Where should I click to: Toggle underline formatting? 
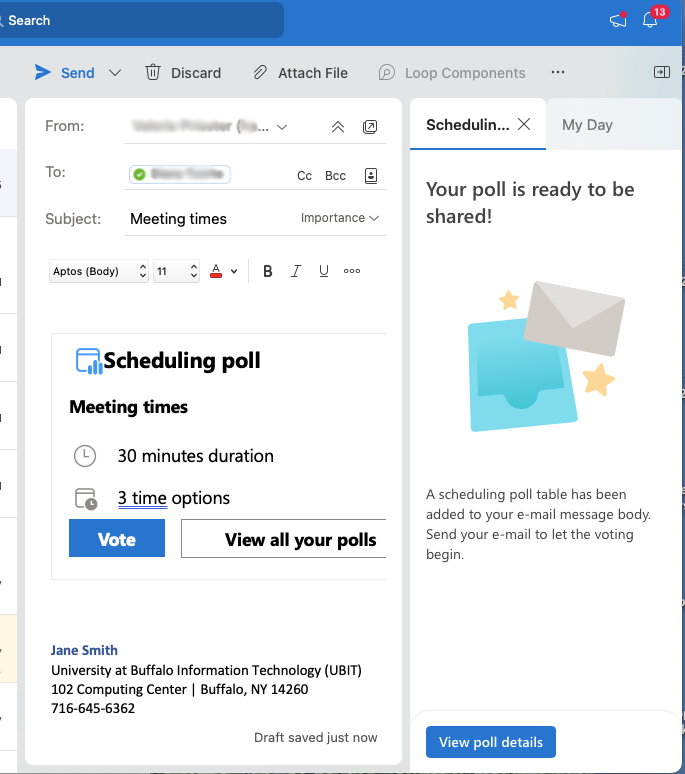pyautogui.click(x=323, y=271)
